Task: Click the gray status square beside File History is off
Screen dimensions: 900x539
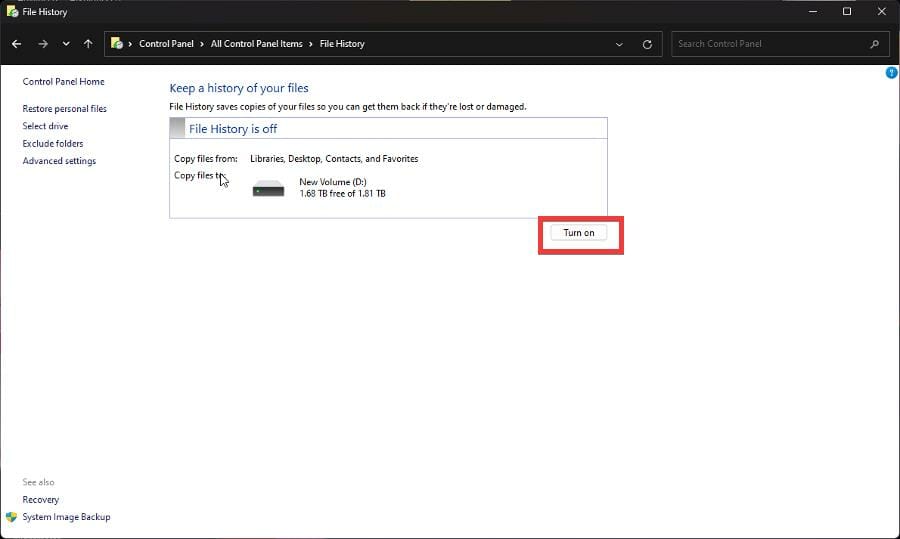Action: [x=177, y=128]
